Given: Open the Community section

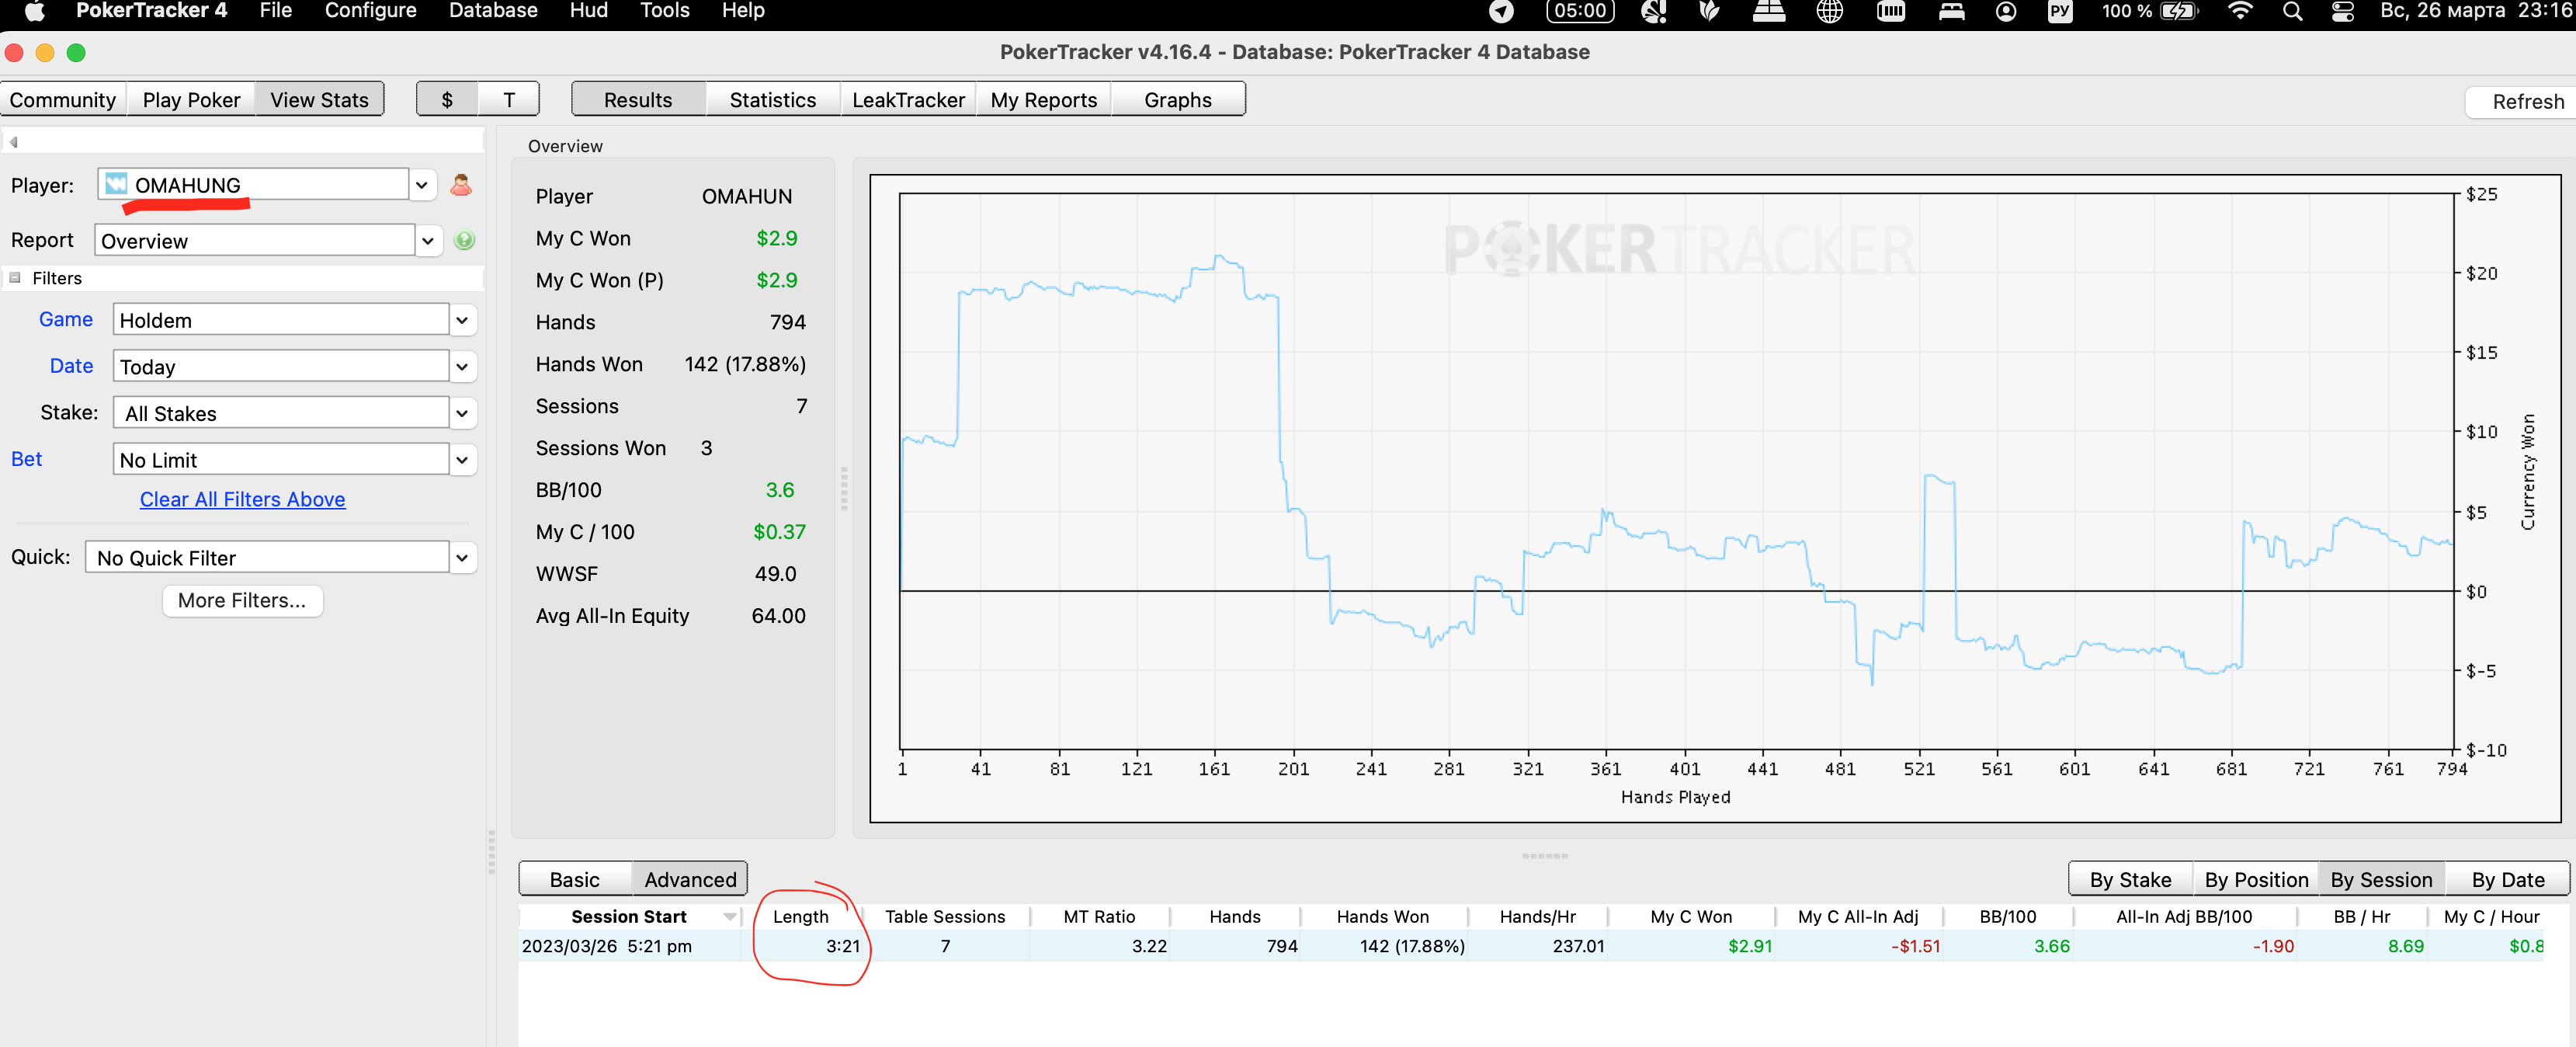Looking at the screenshot, I should (63, 99).
